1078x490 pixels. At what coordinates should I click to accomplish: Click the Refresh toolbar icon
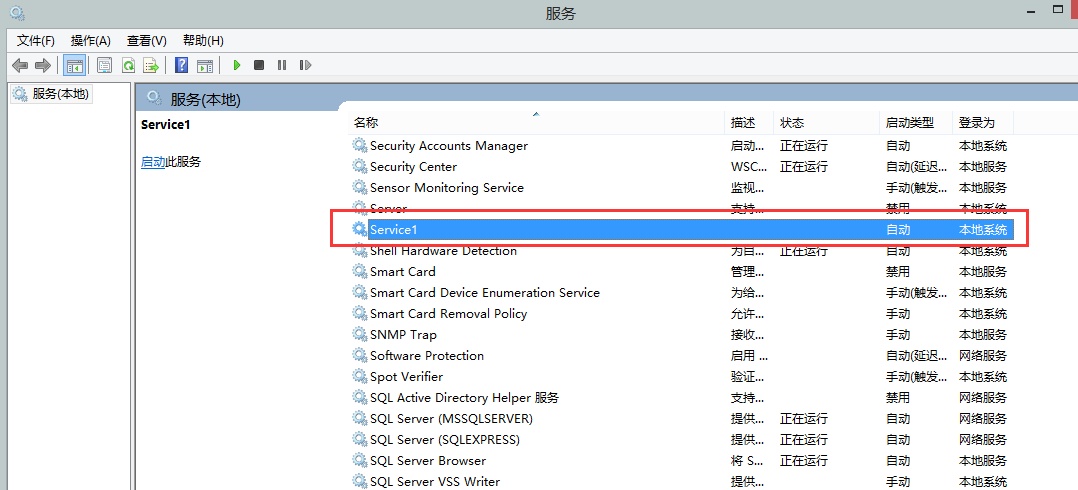click(128, 65)
